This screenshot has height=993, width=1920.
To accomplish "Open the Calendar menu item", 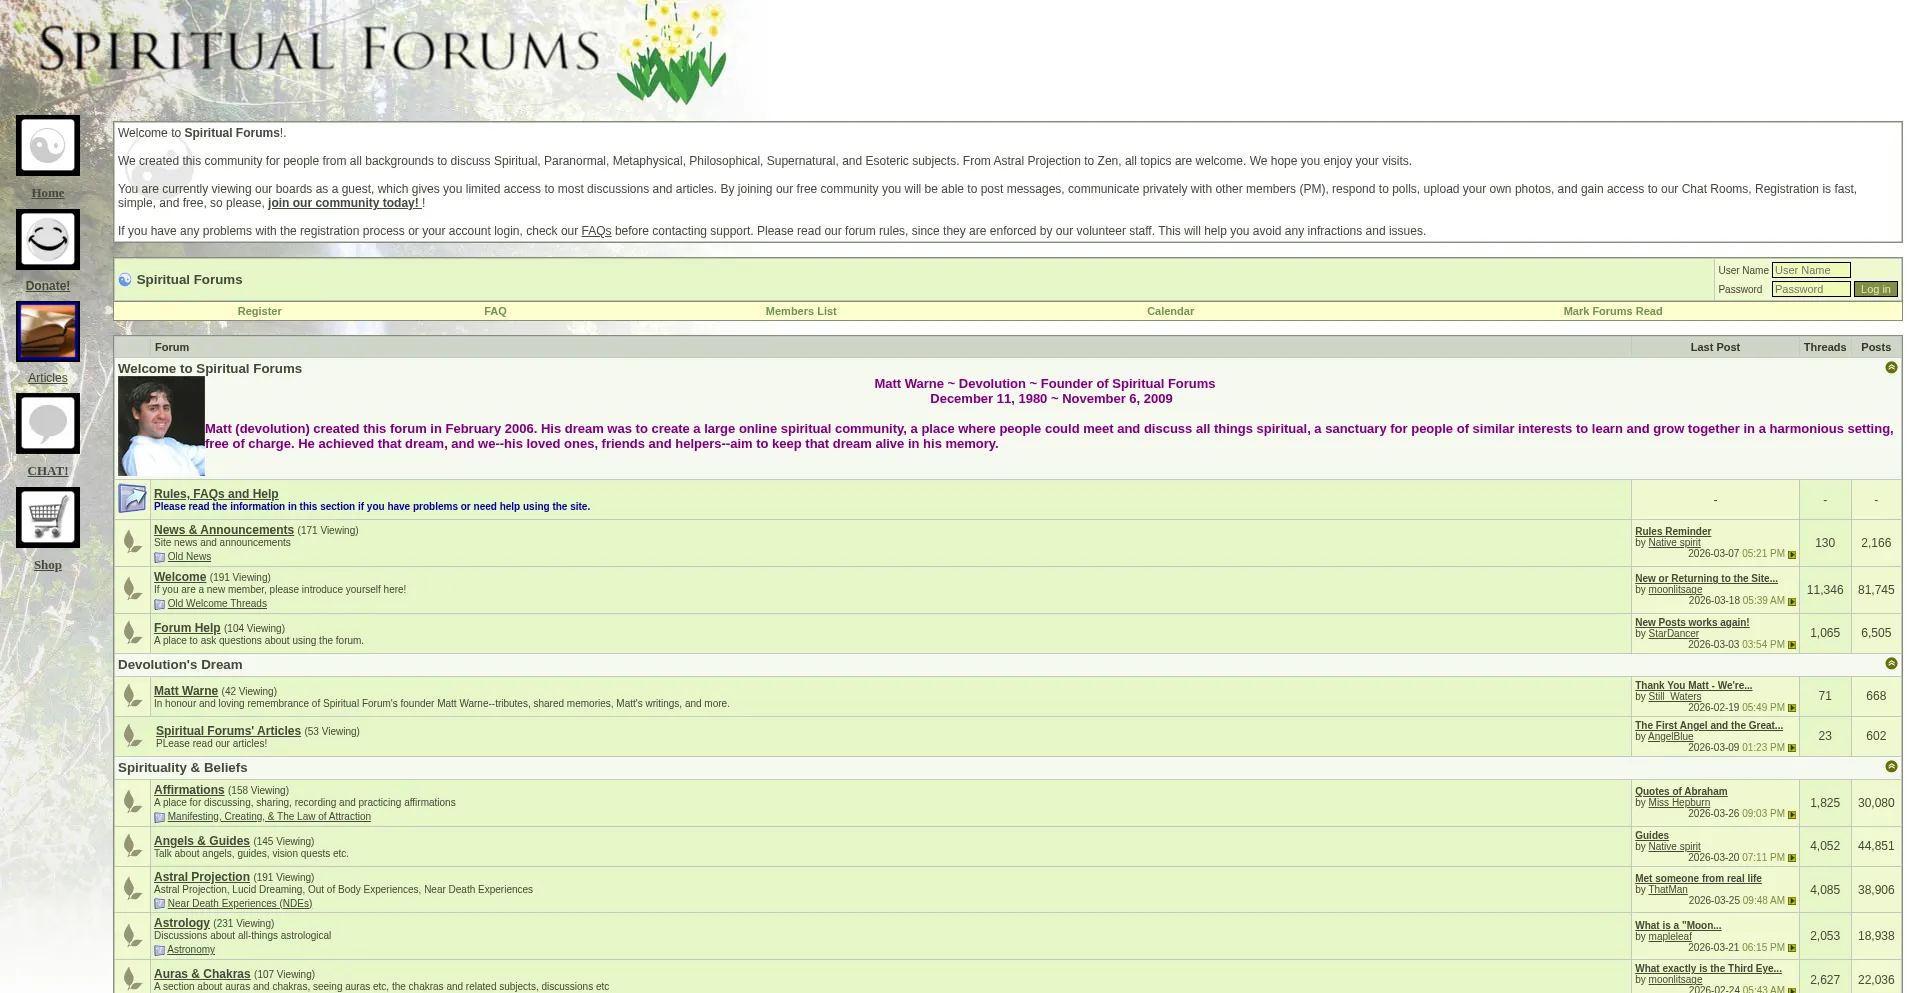I will 1170,311.
